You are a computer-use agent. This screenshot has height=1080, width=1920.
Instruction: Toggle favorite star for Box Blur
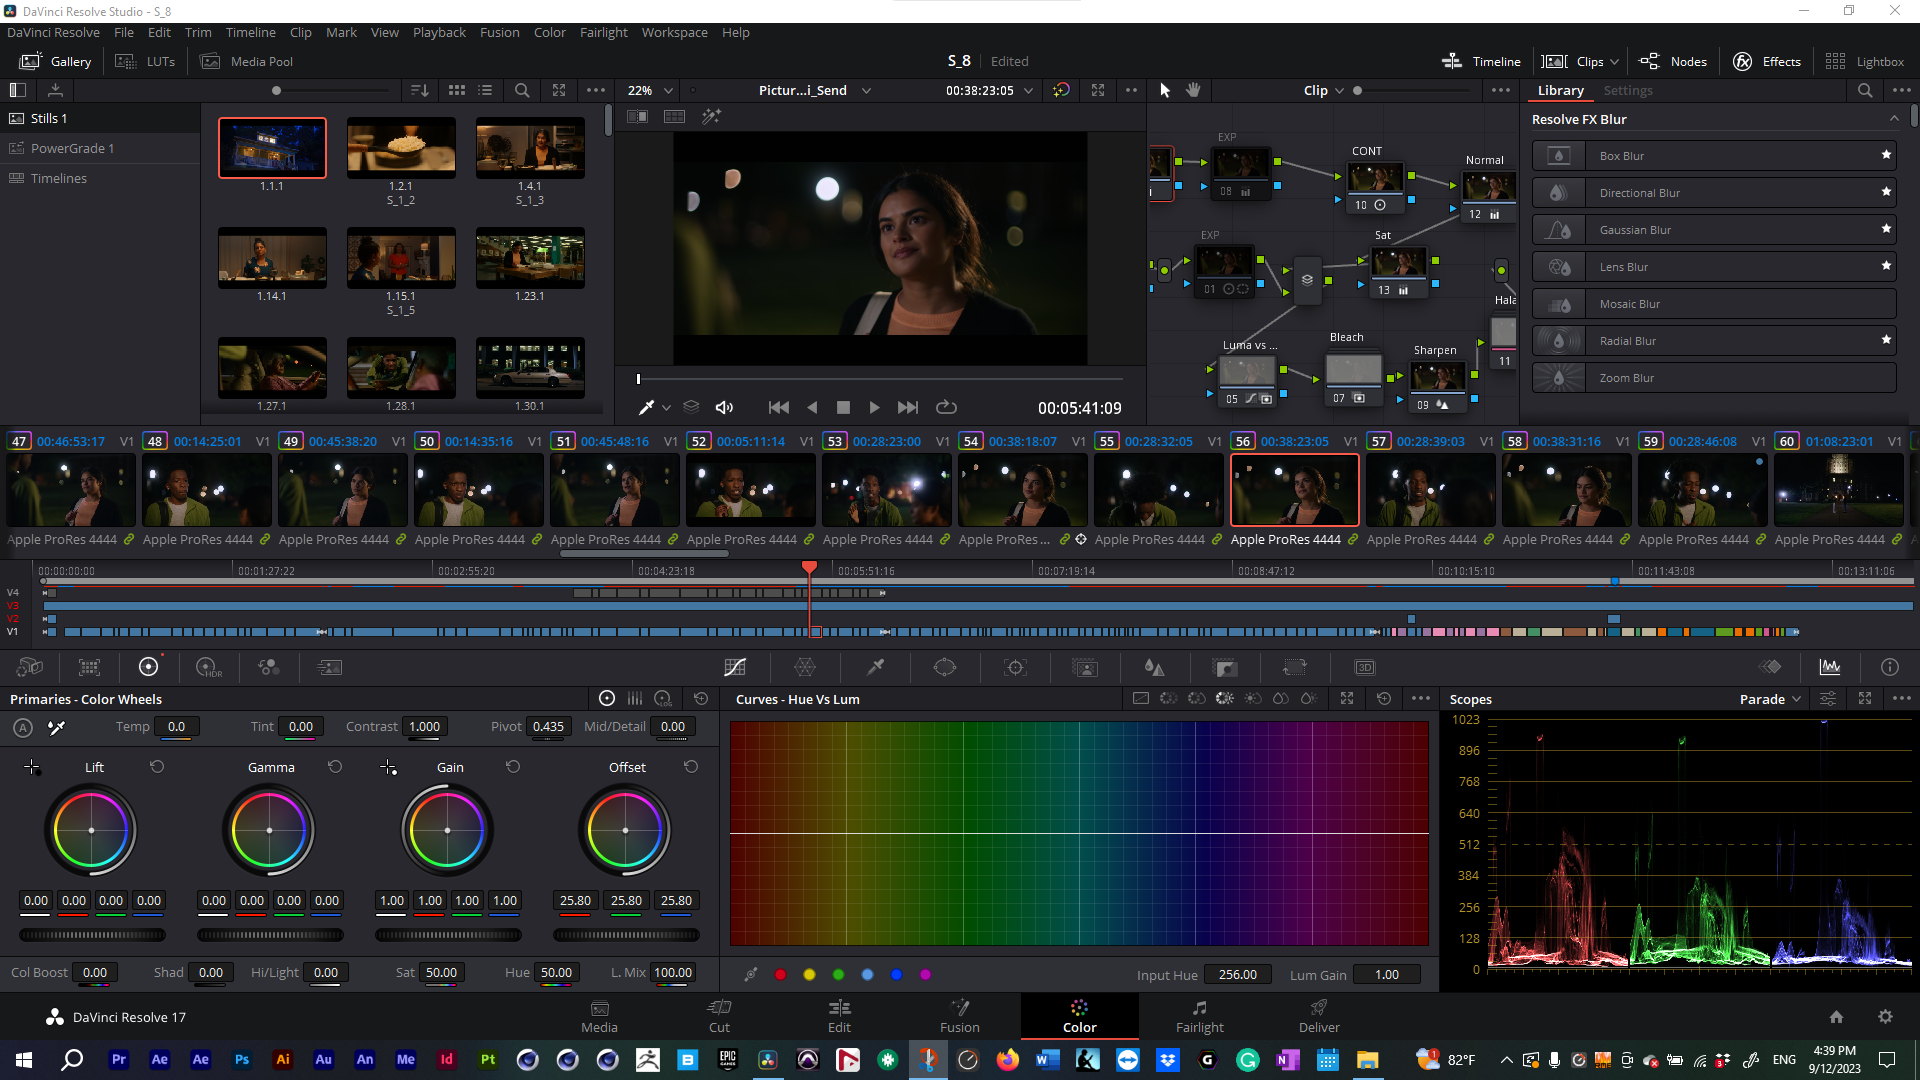pyautogui.click(x=1886, y=155)
